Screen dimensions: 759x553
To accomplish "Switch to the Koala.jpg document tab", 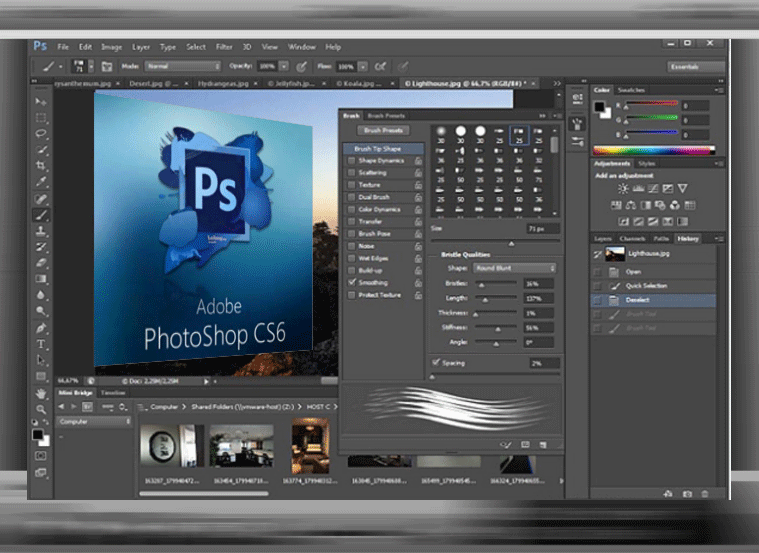I will (359, 83).
